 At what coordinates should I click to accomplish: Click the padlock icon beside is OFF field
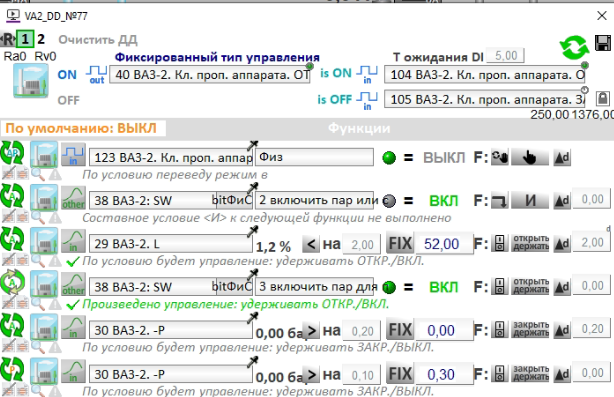pos(603,98)
